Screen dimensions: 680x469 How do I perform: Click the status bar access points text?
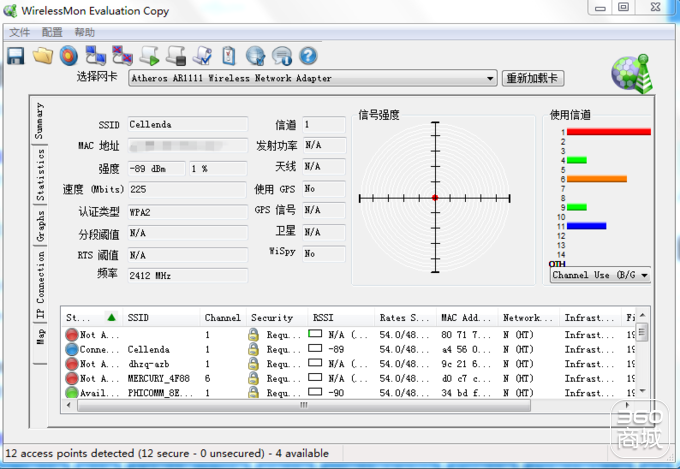167,453
